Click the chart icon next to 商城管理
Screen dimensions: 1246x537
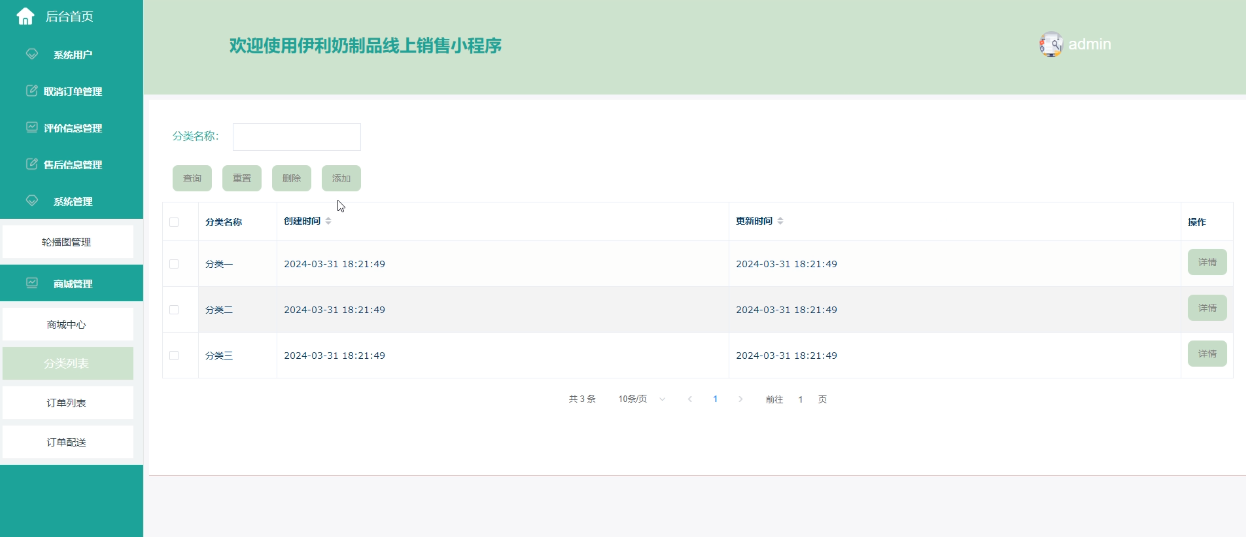pyautogui.click(x=32, y=284)
